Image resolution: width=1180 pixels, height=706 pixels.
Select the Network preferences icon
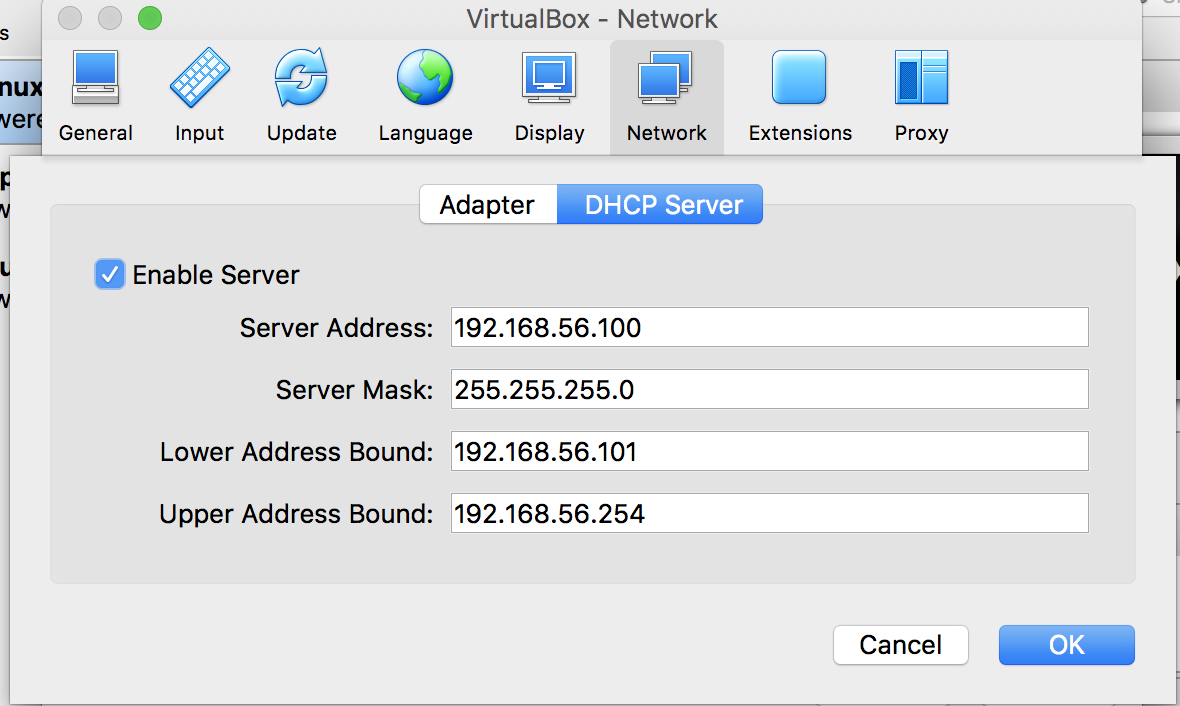pyautogui.click(x=667, y=96)
